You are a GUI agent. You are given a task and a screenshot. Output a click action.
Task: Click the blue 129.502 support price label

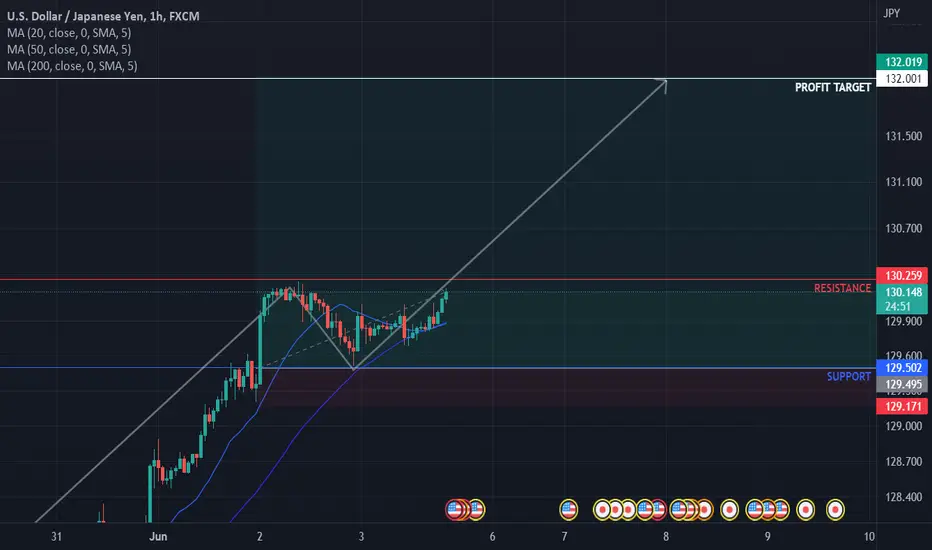coord(902,367)
